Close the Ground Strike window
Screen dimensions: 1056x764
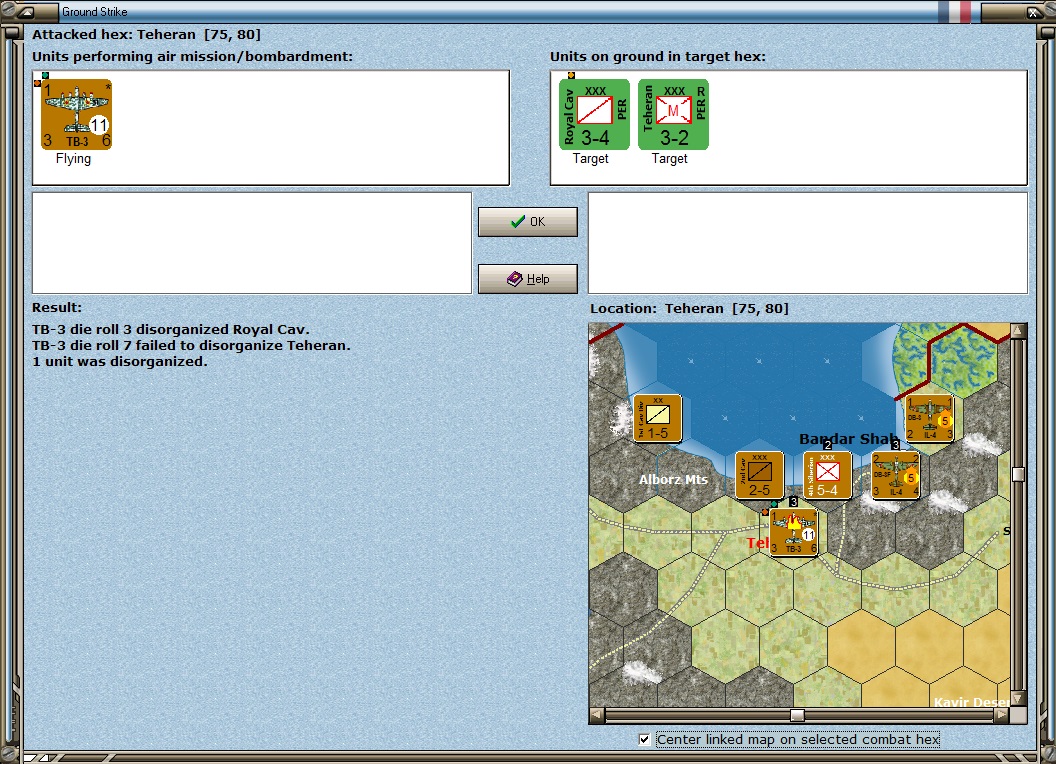pos(1033,11)
